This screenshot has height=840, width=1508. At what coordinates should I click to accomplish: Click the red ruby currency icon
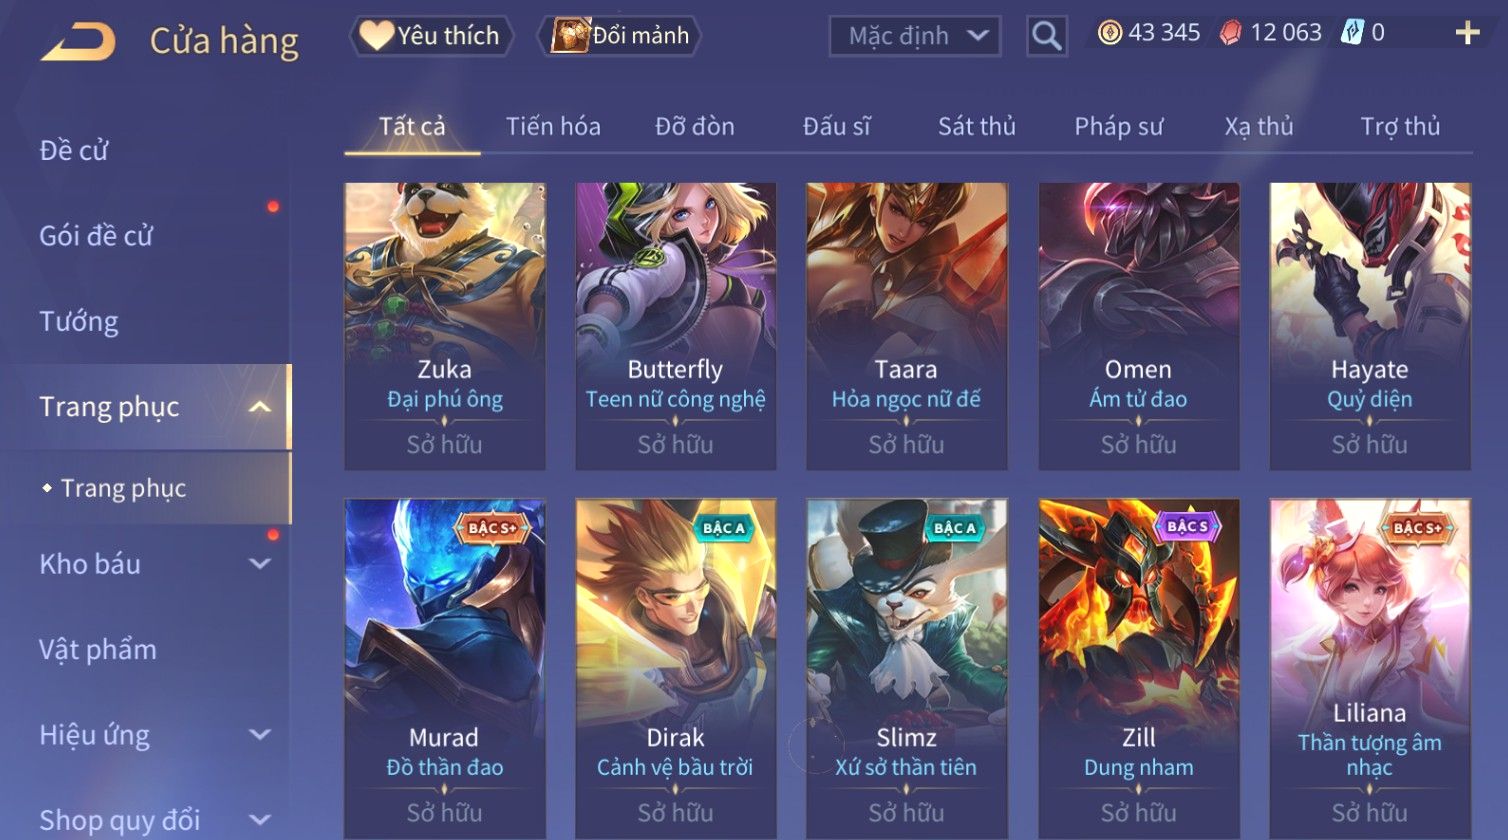(1231, 33)
